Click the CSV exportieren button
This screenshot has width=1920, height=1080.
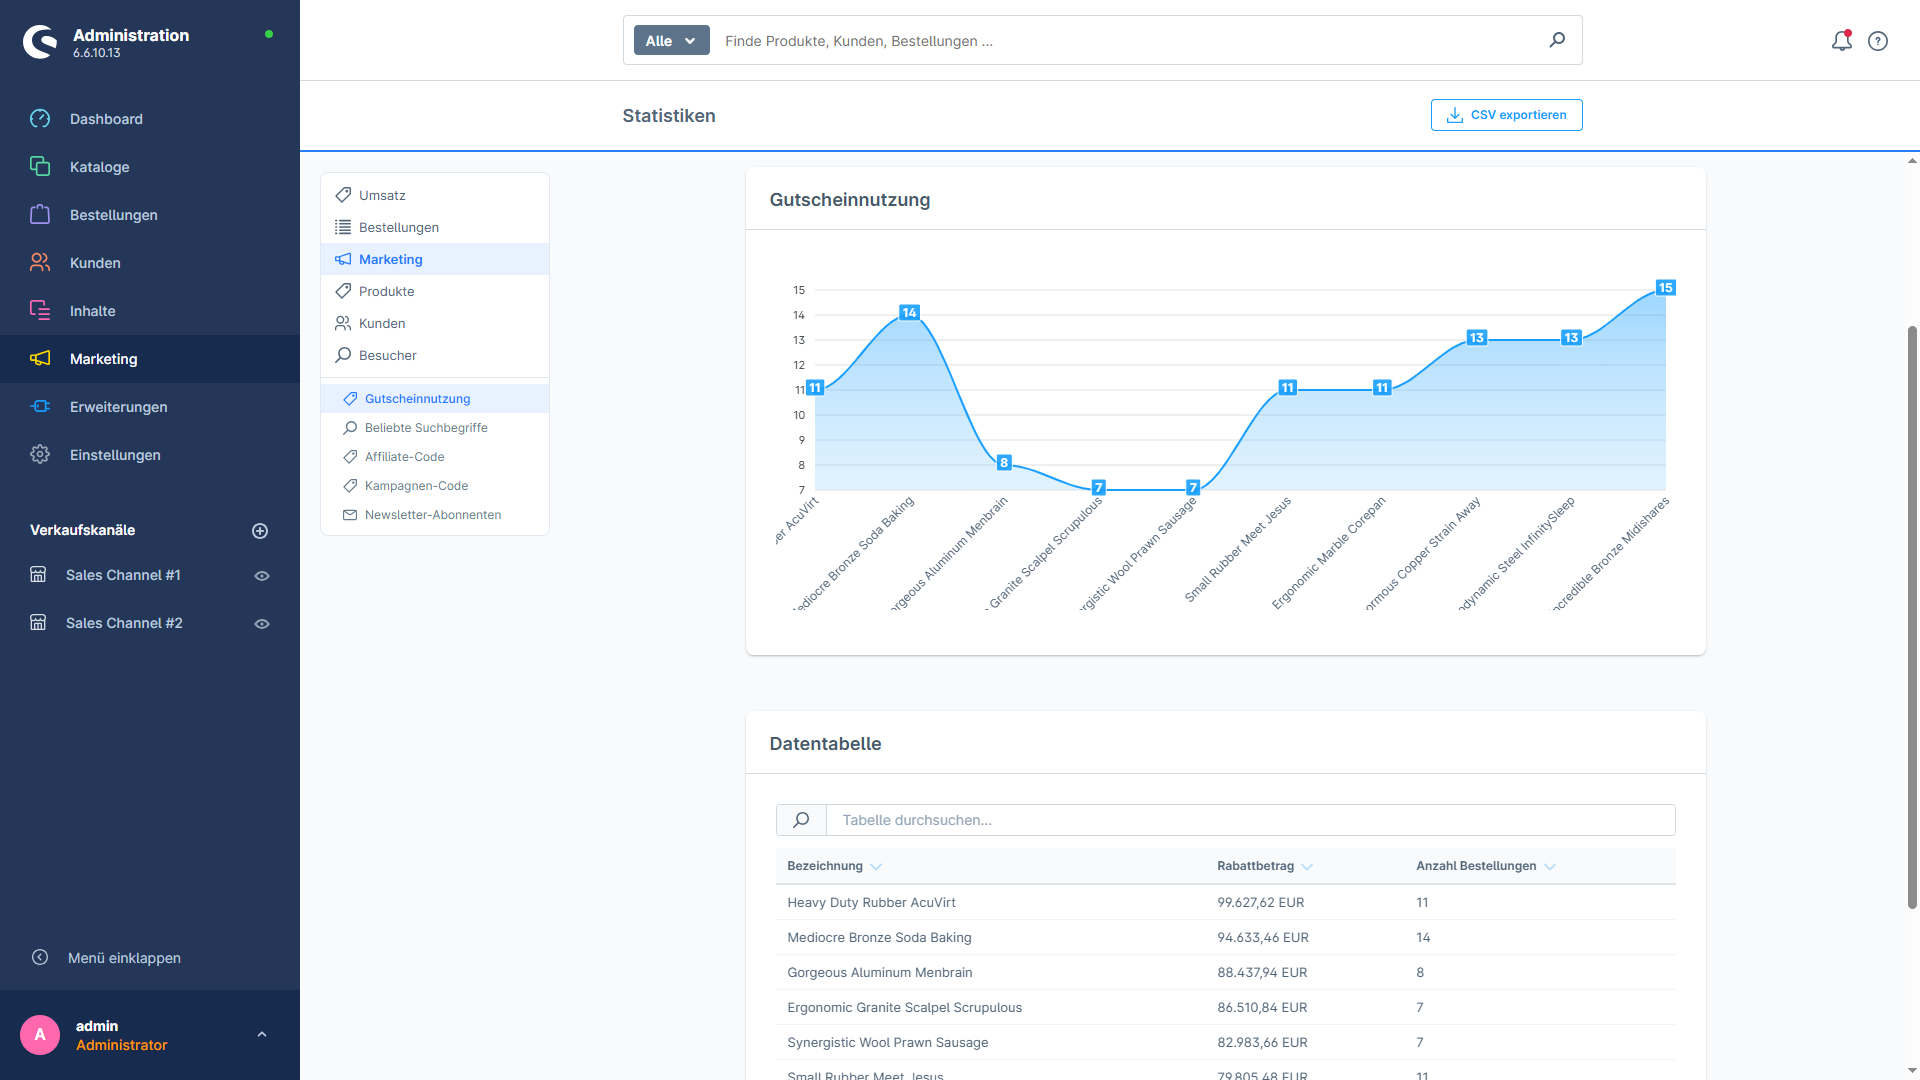pos(1506,114)
